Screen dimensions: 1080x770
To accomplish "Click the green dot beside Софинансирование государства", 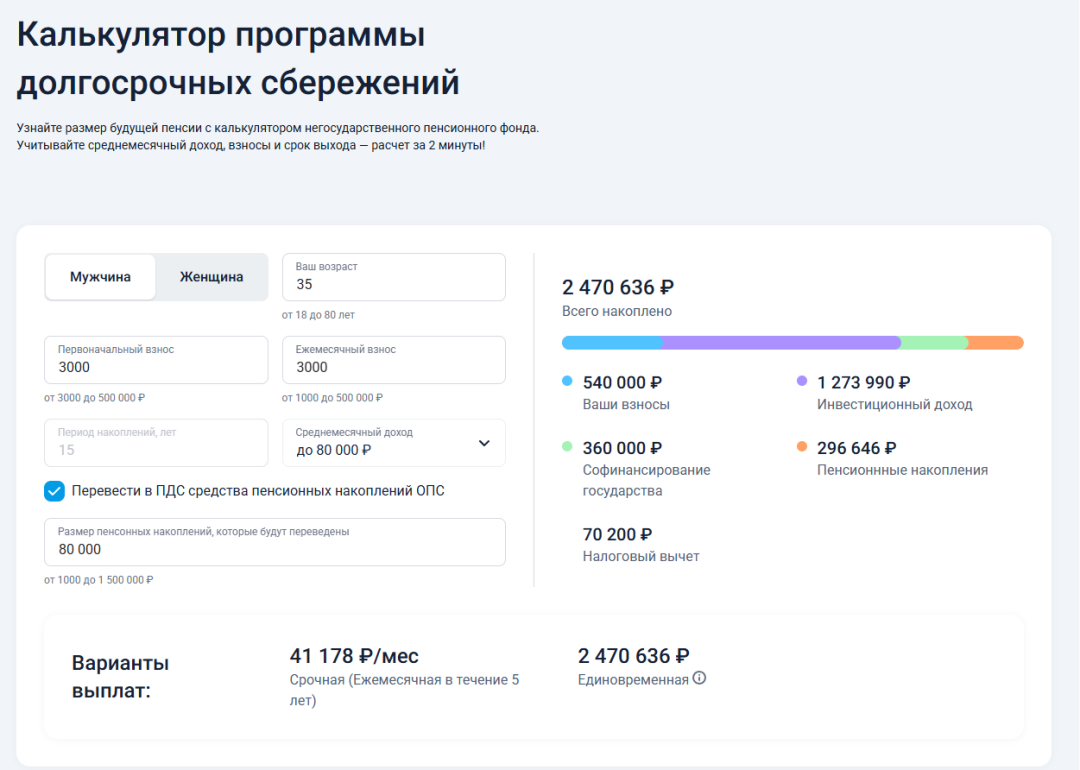I will (x=565, y=445).
